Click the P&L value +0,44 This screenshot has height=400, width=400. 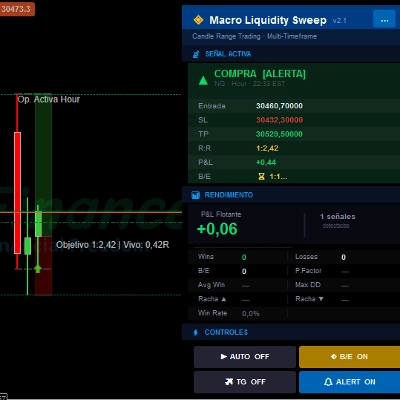pos(266,162)
